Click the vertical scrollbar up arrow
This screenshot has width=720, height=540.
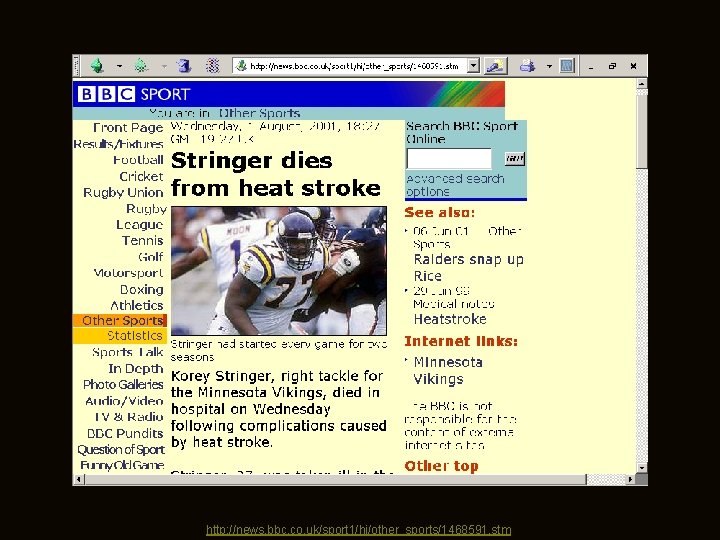pyautogui.click(x=642, y=84)
